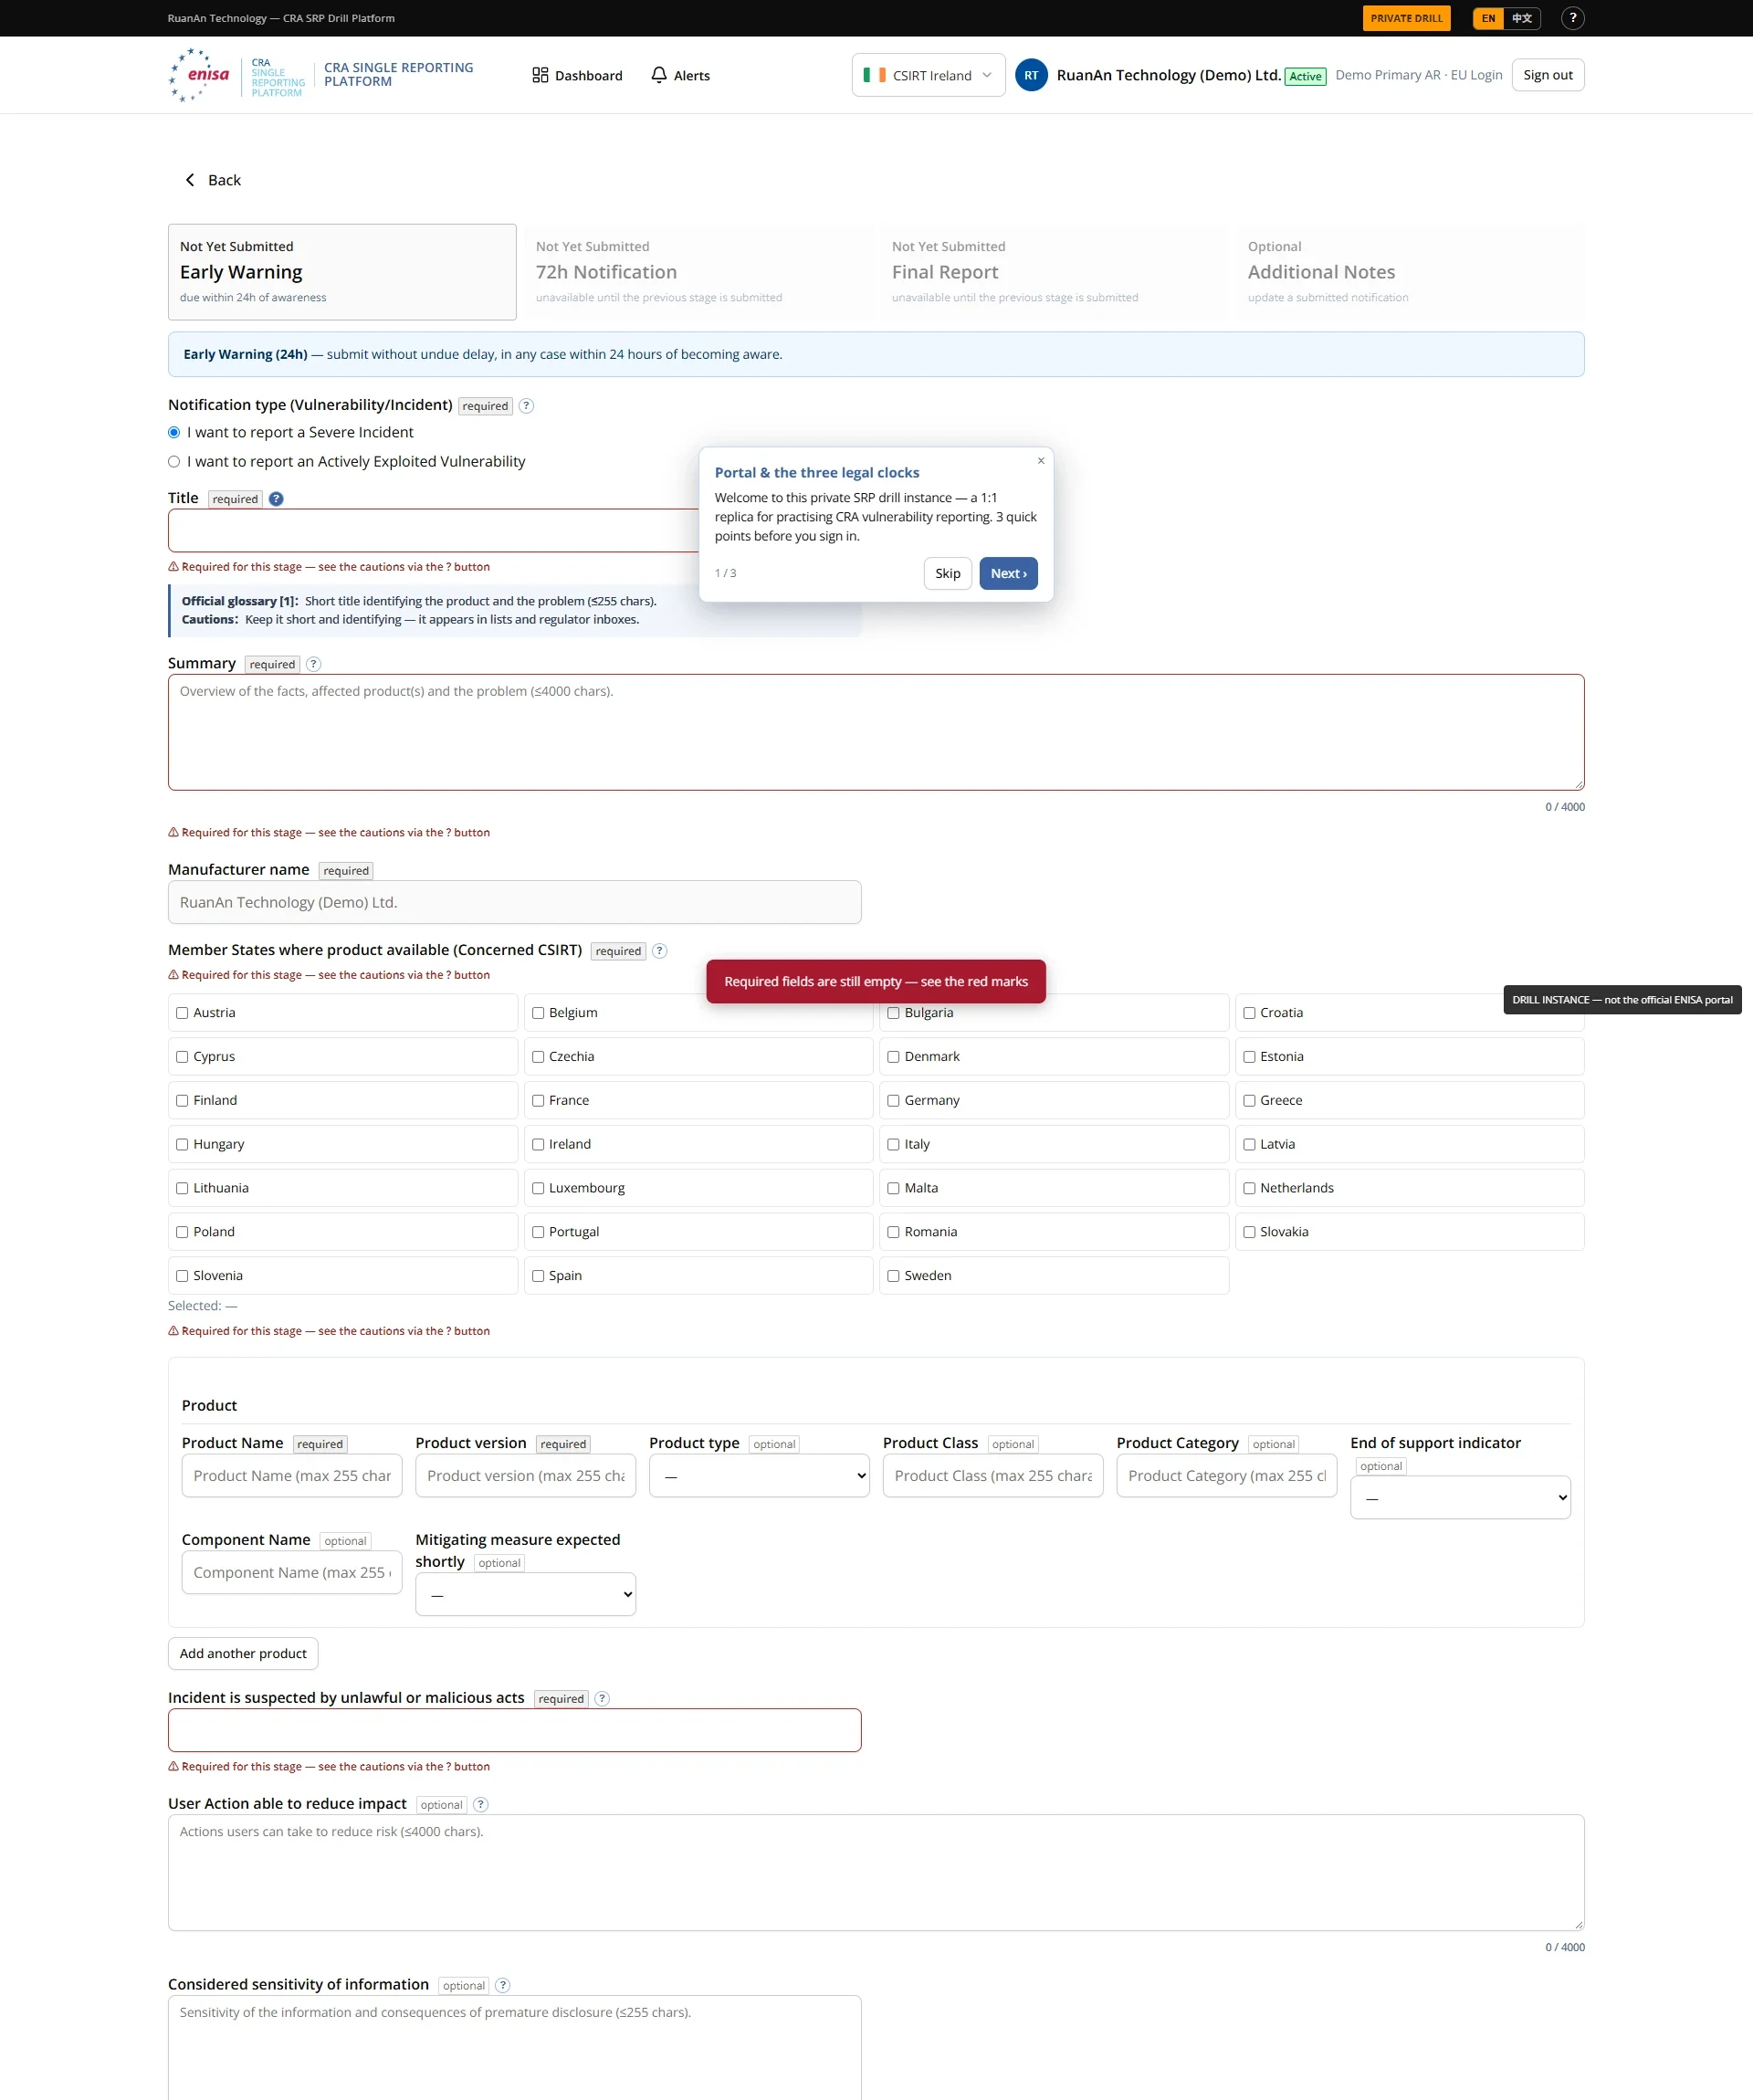Click the PRIVATE DRILL badge

1406,18
